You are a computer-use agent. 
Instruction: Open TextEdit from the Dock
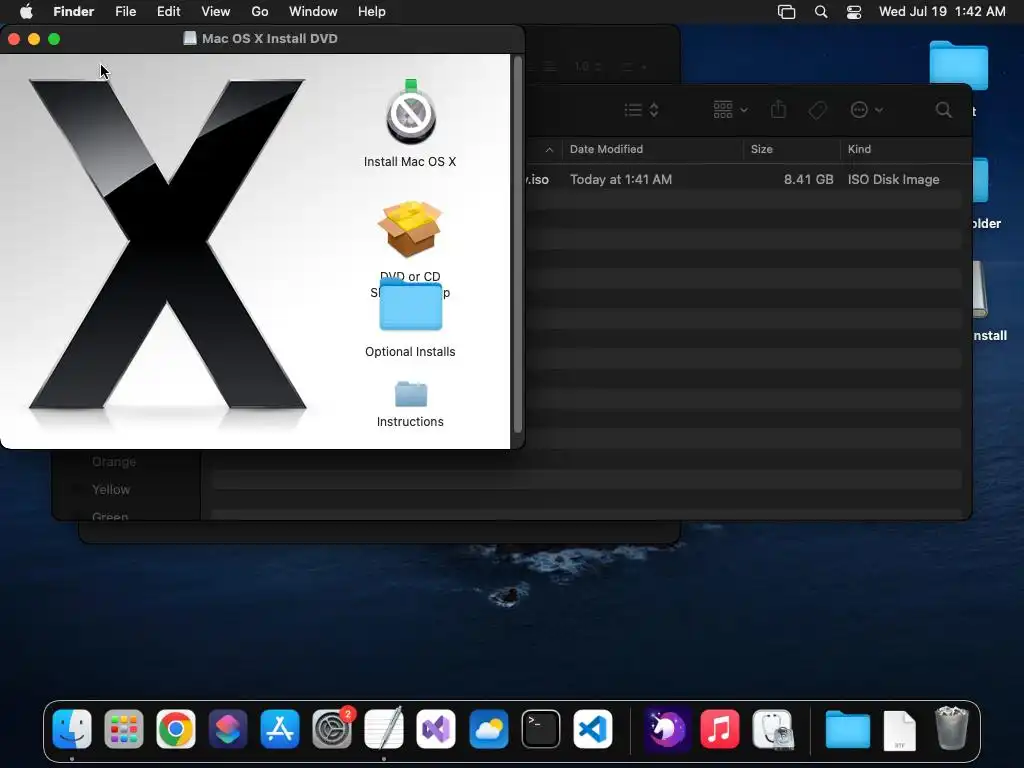tap(384, 729)
